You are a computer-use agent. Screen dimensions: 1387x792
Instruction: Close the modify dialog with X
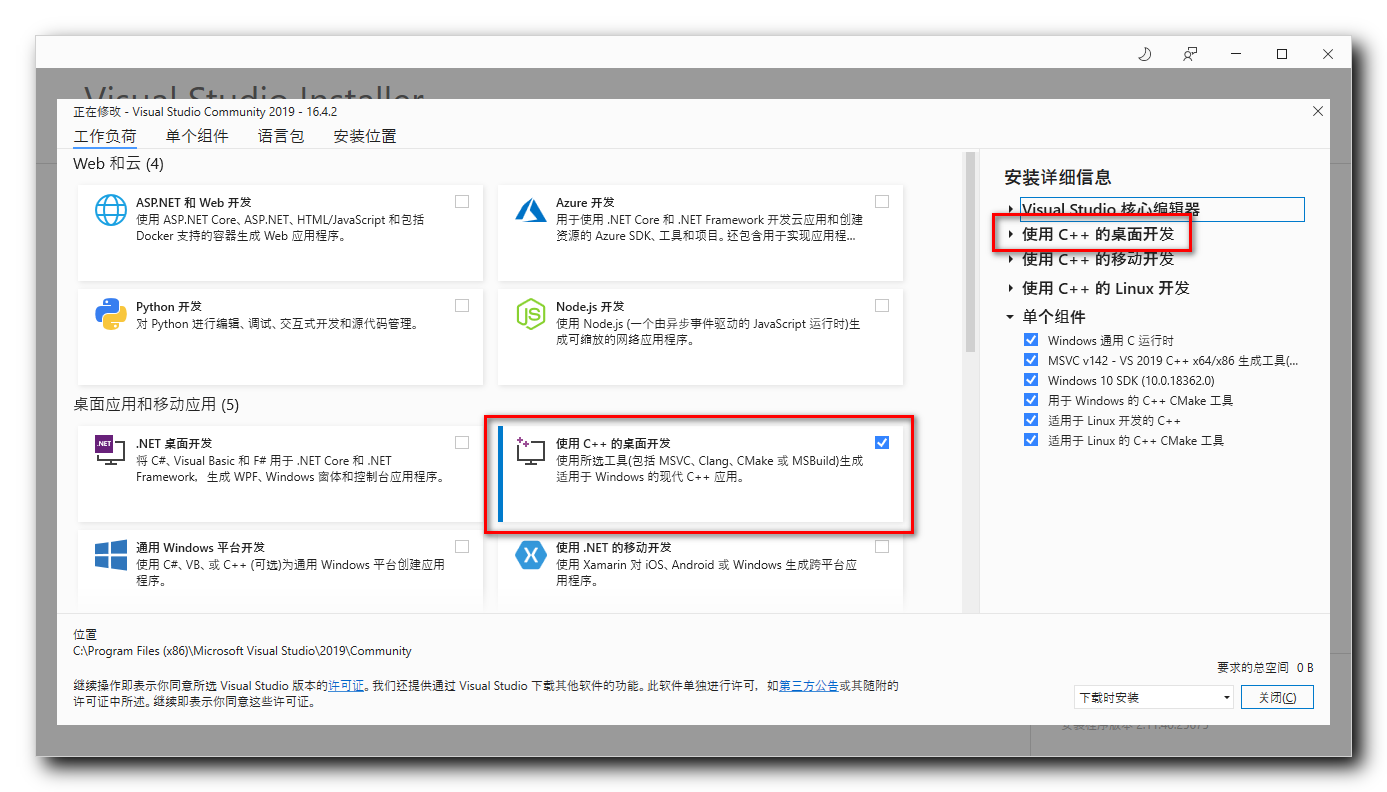pos(1318,111)
